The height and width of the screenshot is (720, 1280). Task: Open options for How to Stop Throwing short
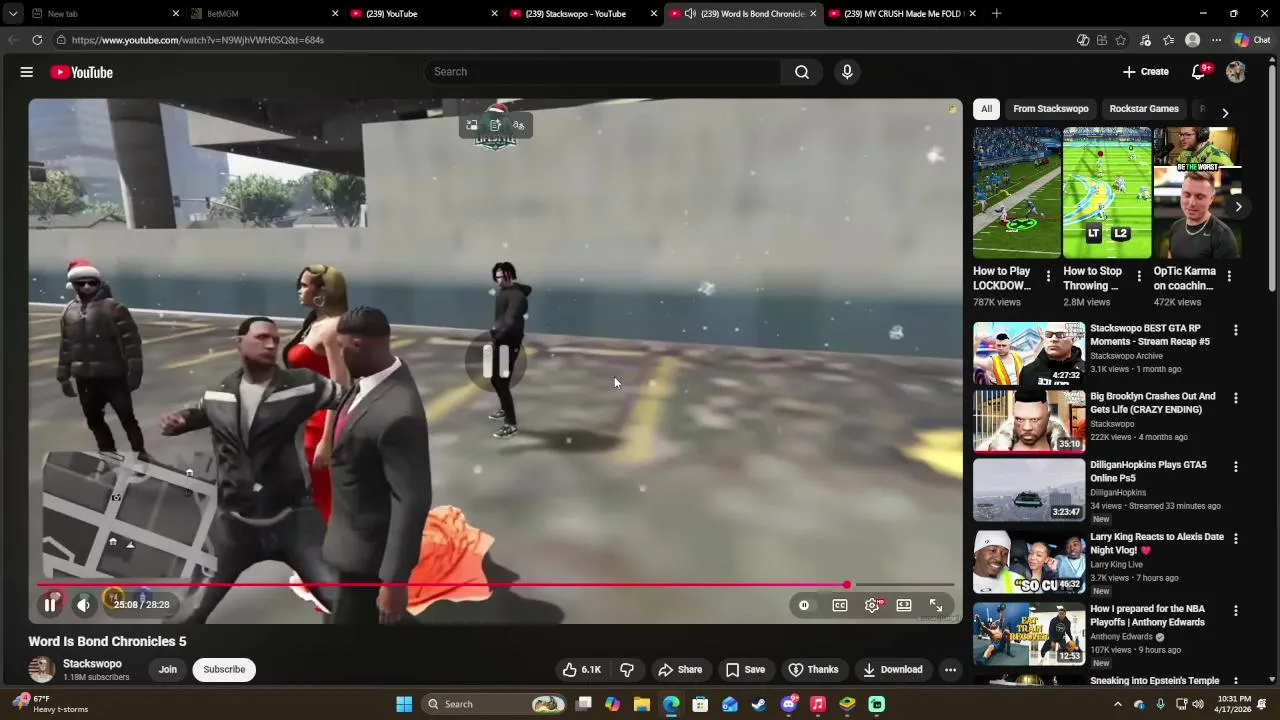[x=1138, y=277]
